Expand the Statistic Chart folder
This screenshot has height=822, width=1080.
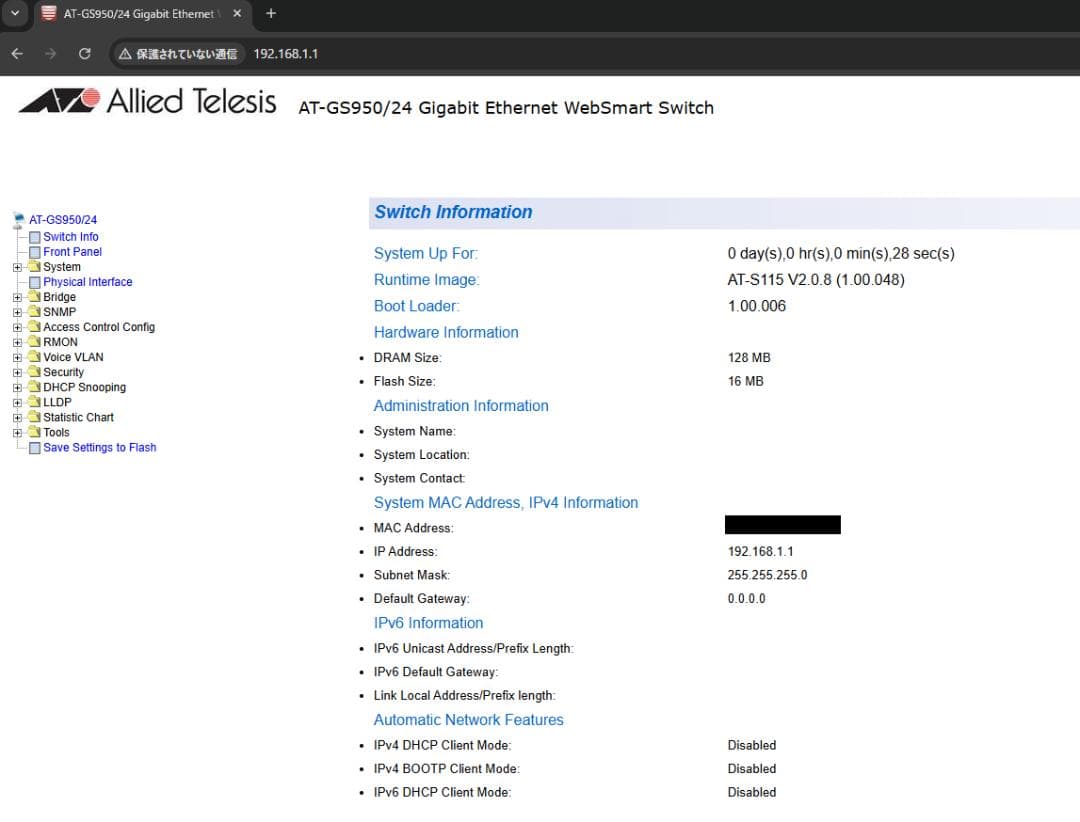point(17,418)
